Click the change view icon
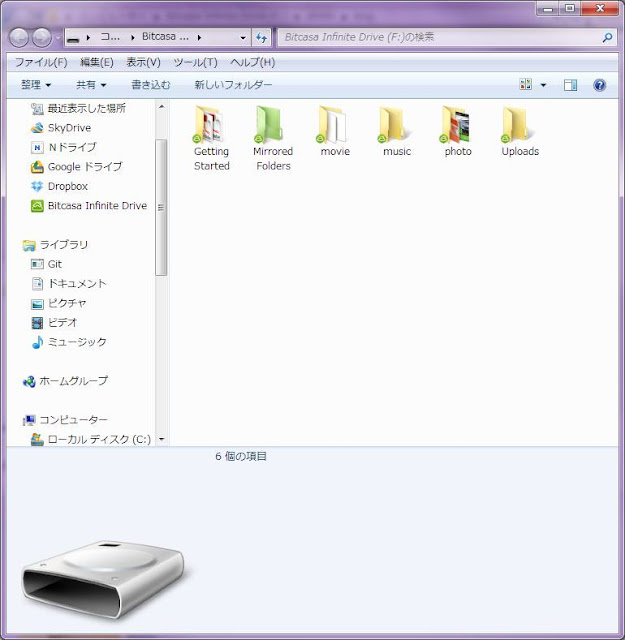The image size is (625, 640). (525, 84)
